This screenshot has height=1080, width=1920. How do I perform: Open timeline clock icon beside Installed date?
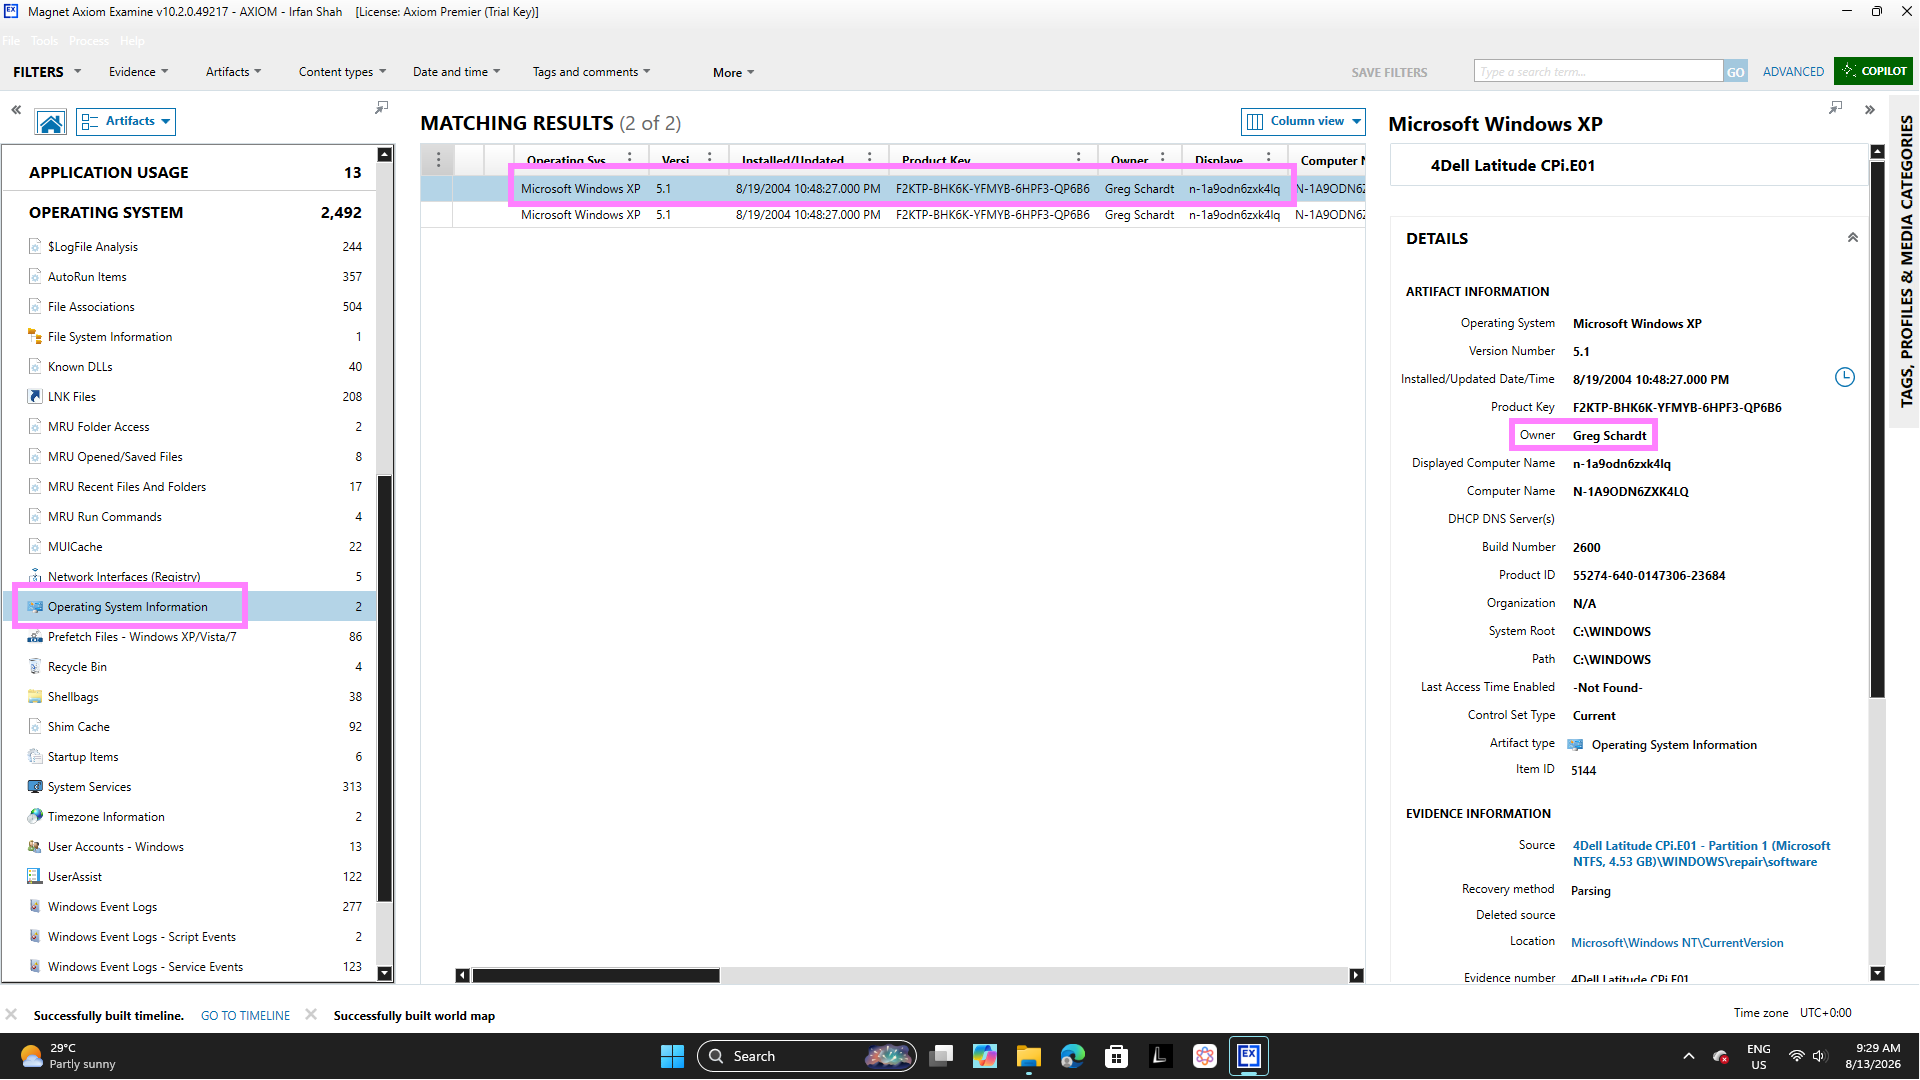point(1845,377)
